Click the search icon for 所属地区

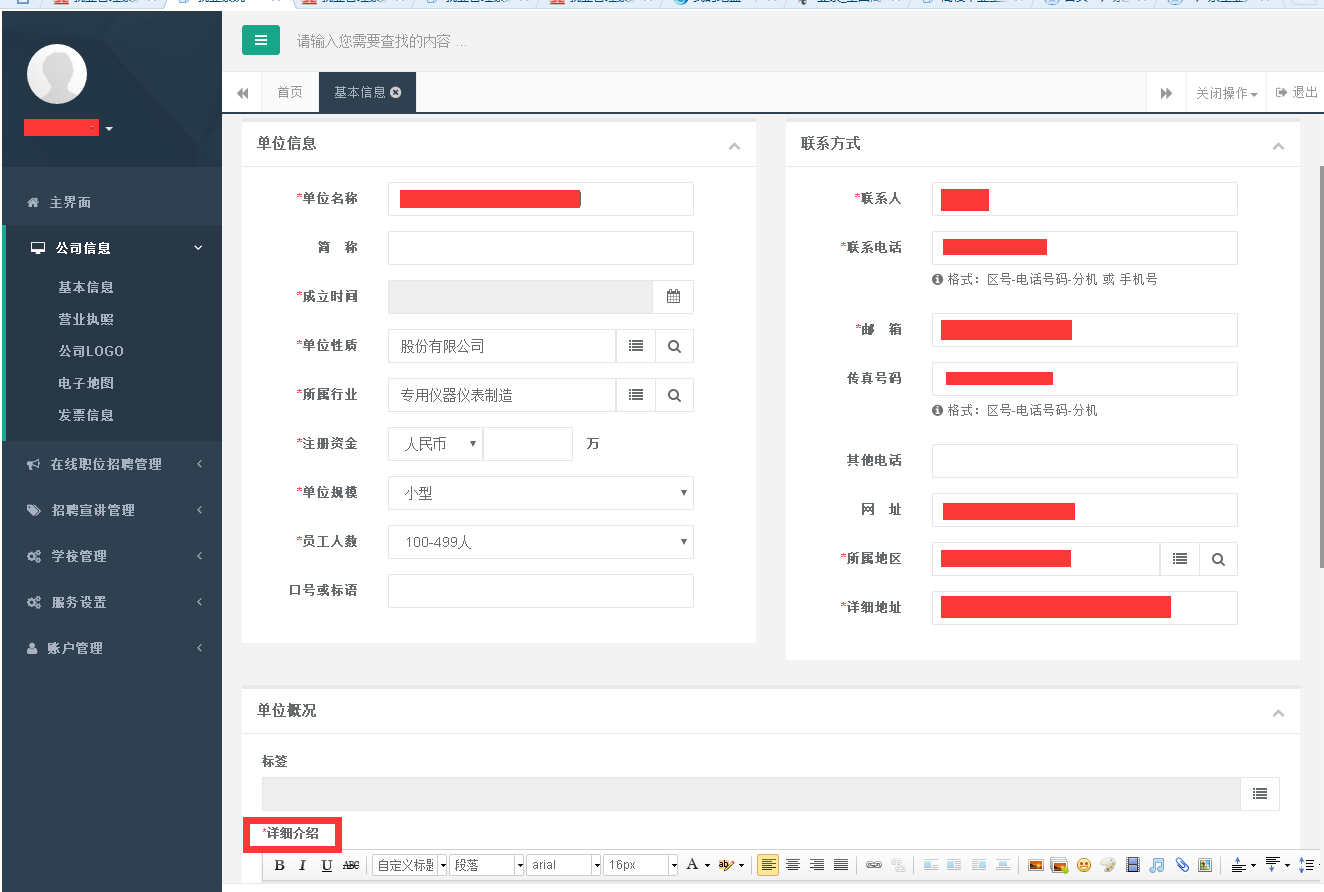click(x=1218, y=559)
